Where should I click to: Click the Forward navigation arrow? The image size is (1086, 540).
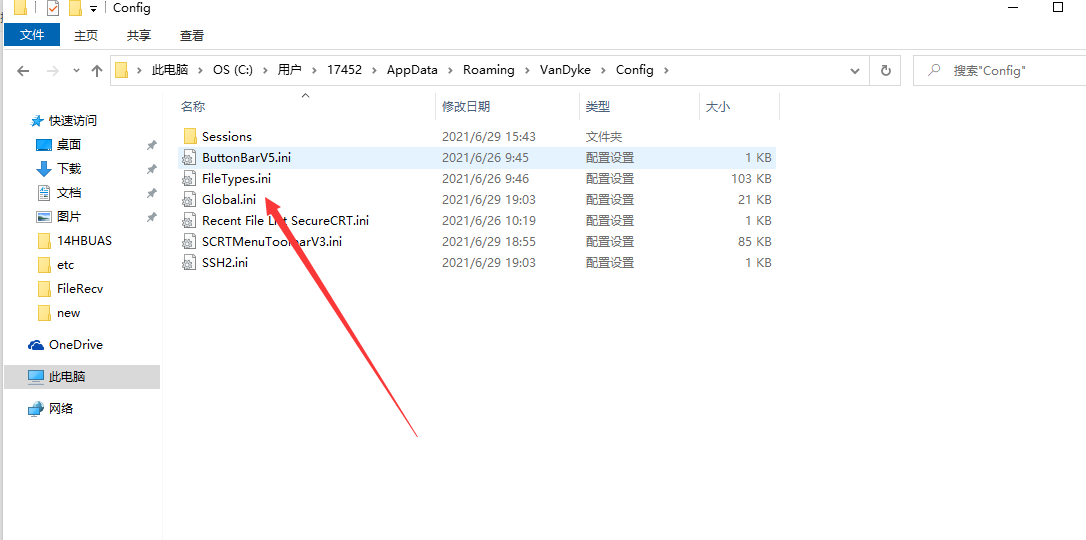[52, 71]
